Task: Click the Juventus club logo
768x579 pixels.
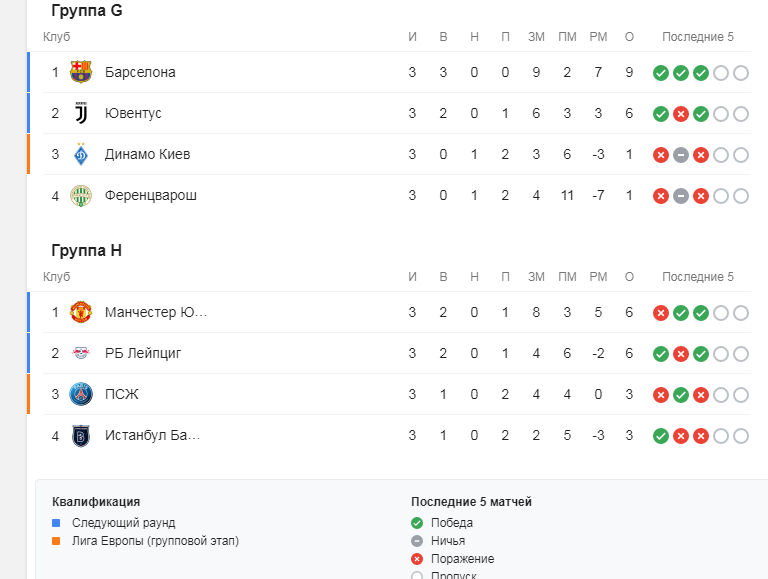Action: click(81, 113)
